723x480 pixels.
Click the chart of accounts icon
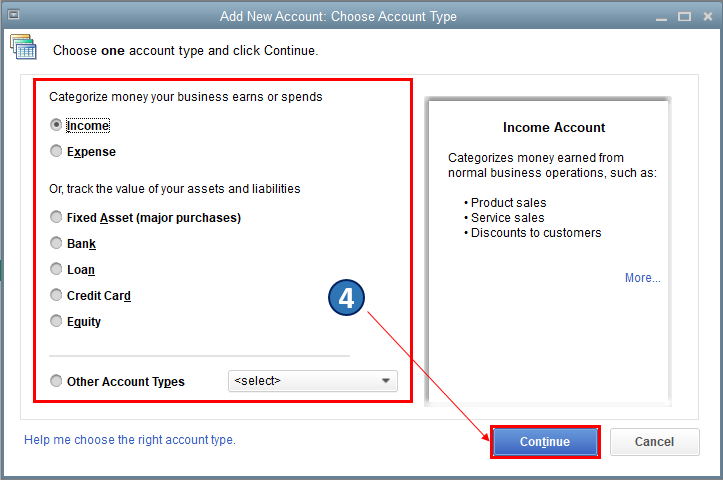point(22,47)
